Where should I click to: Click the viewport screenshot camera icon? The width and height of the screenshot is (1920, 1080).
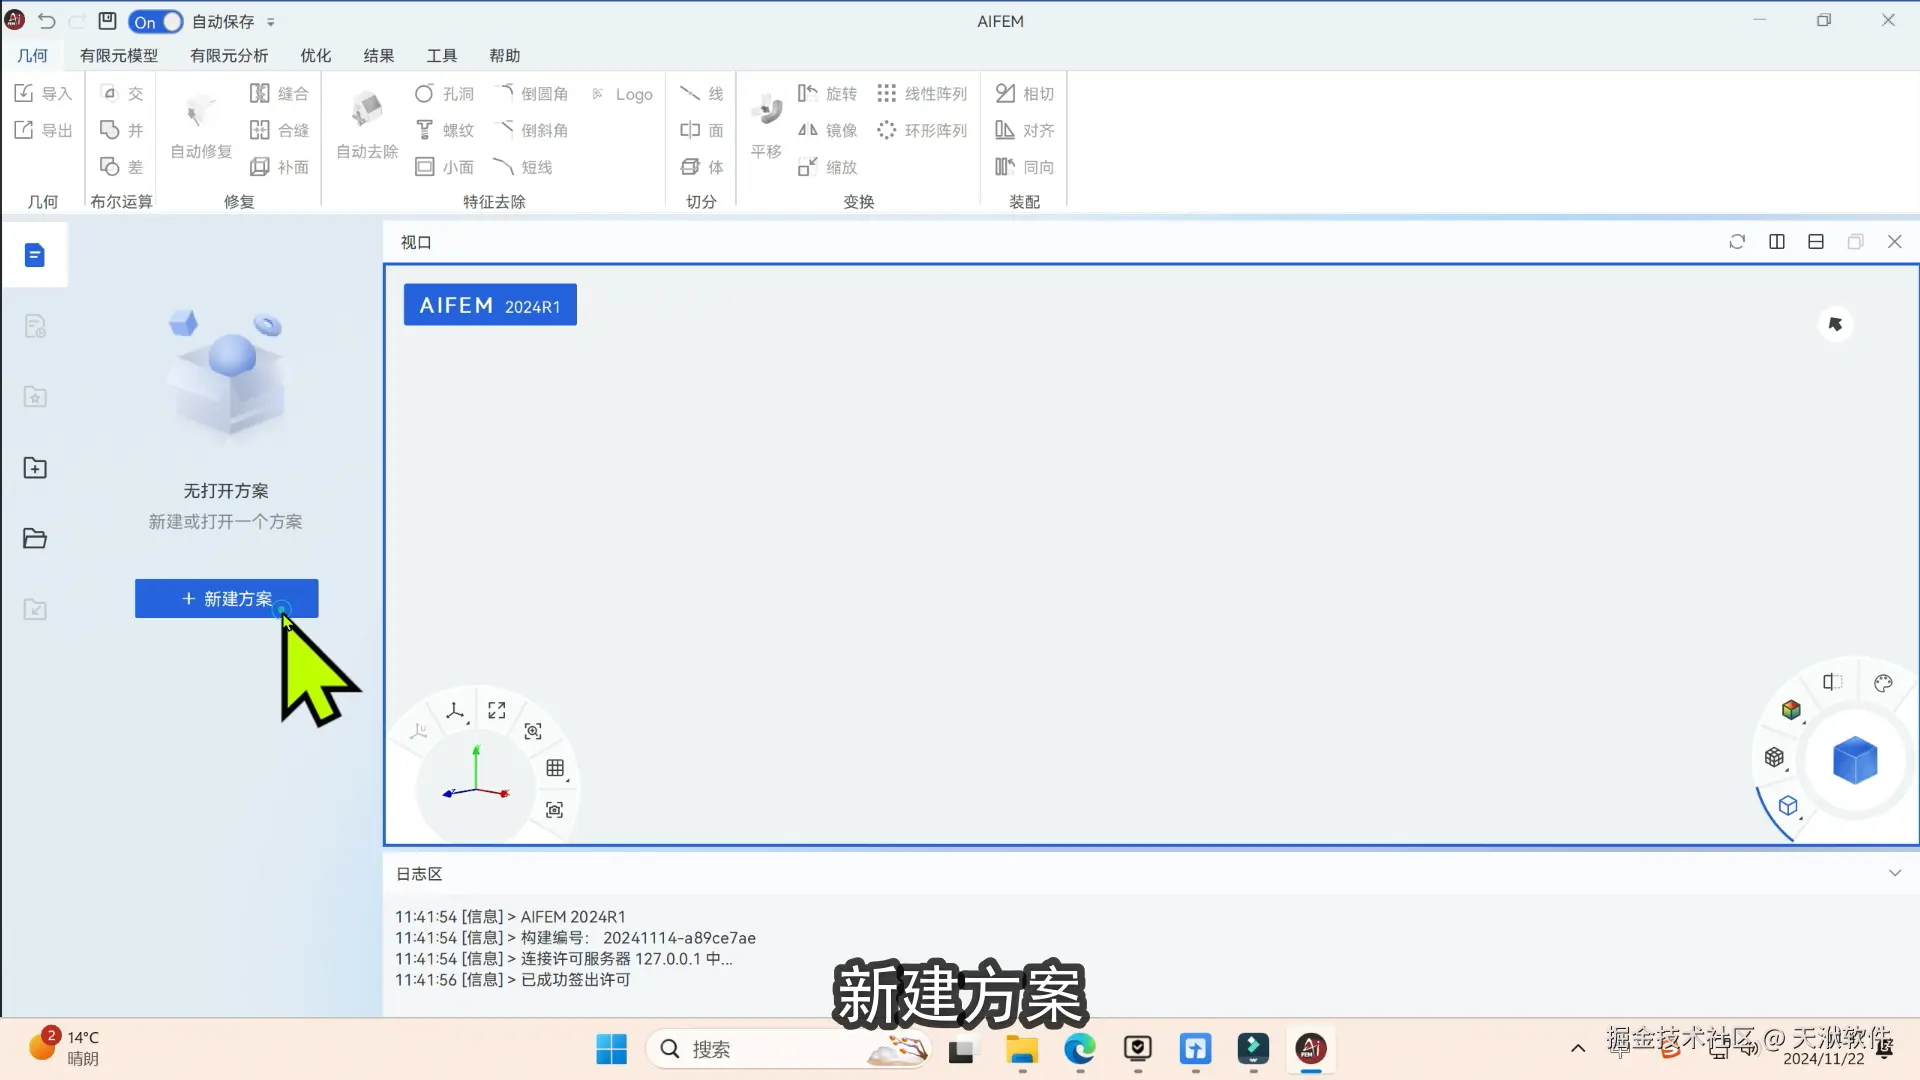pos(555,809)
